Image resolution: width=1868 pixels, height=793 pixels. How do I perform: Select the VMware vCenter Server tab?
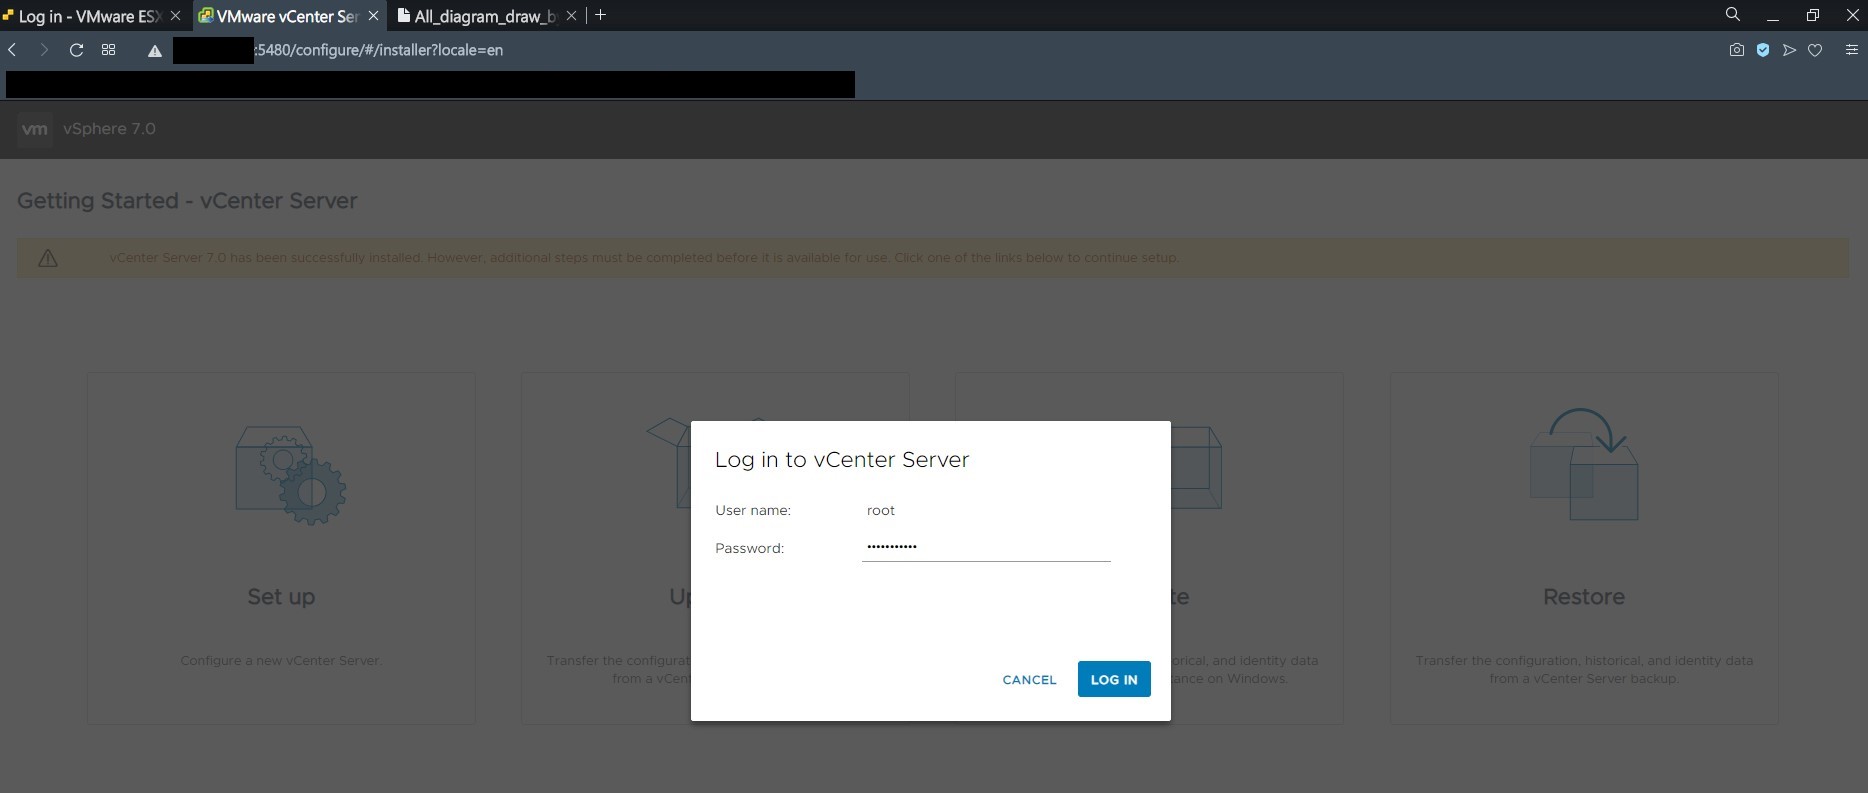pyautogui.click(x=288, y=16)
